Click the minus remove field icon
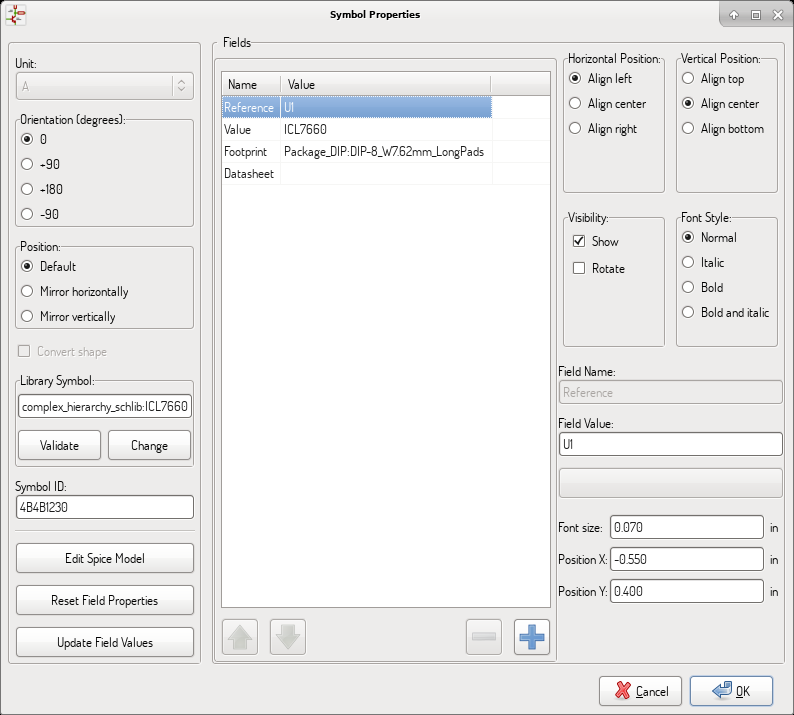This screenshot has width=794, height=715. click(485, 637)
